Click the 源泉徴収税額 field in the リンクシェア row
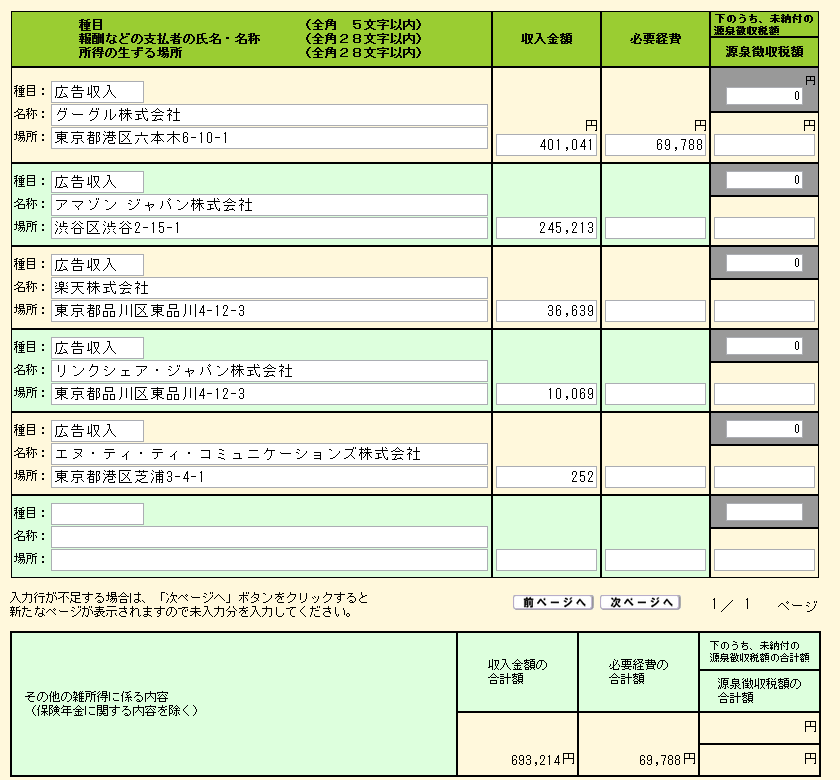 pyautogui.click(x=764, y=394)
